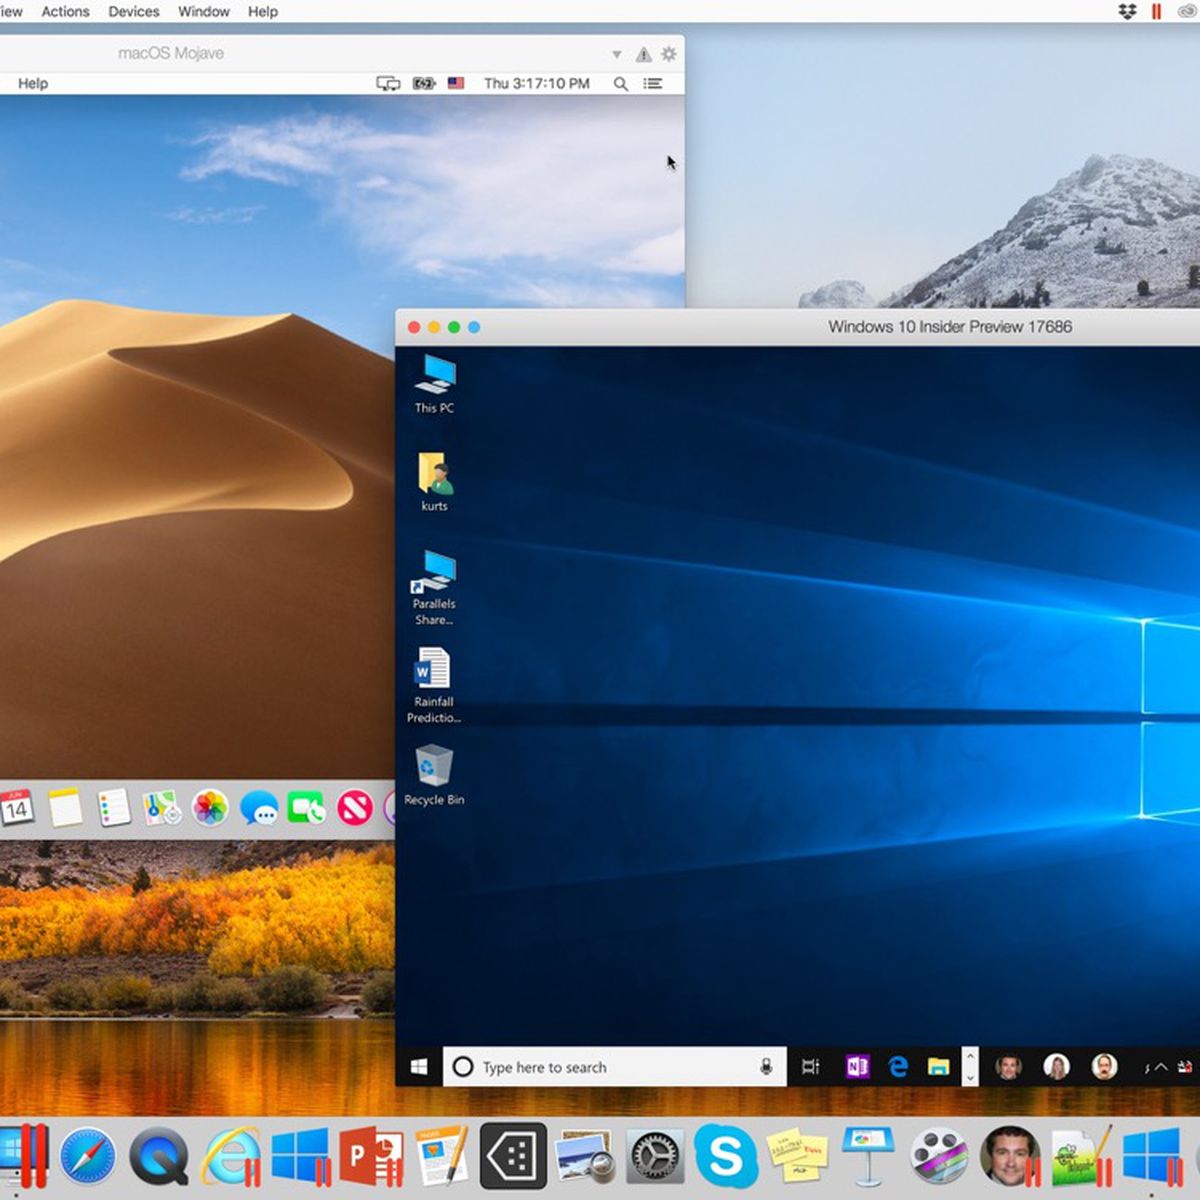Click the warning triangle in the macOS Mojave title bar
1200x1200 pixels.
[643, 54]
